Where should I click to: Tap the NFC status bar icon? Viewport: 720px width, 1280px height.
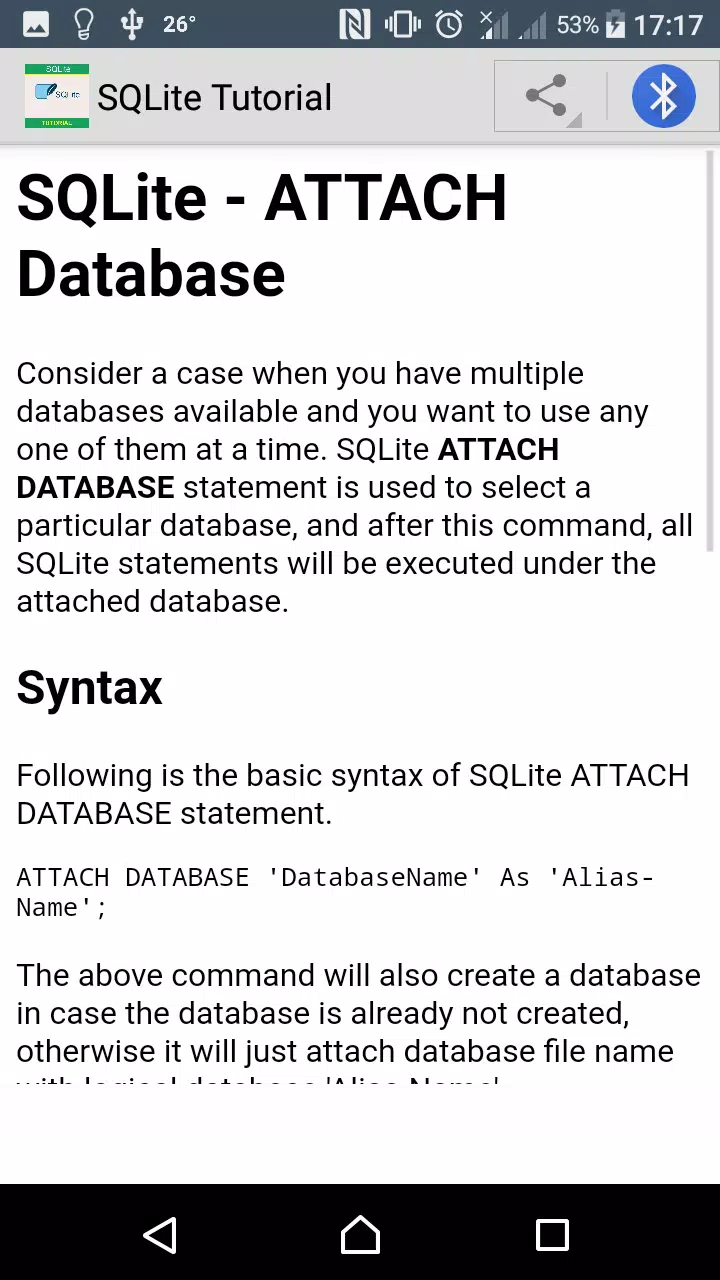point(355,24)
